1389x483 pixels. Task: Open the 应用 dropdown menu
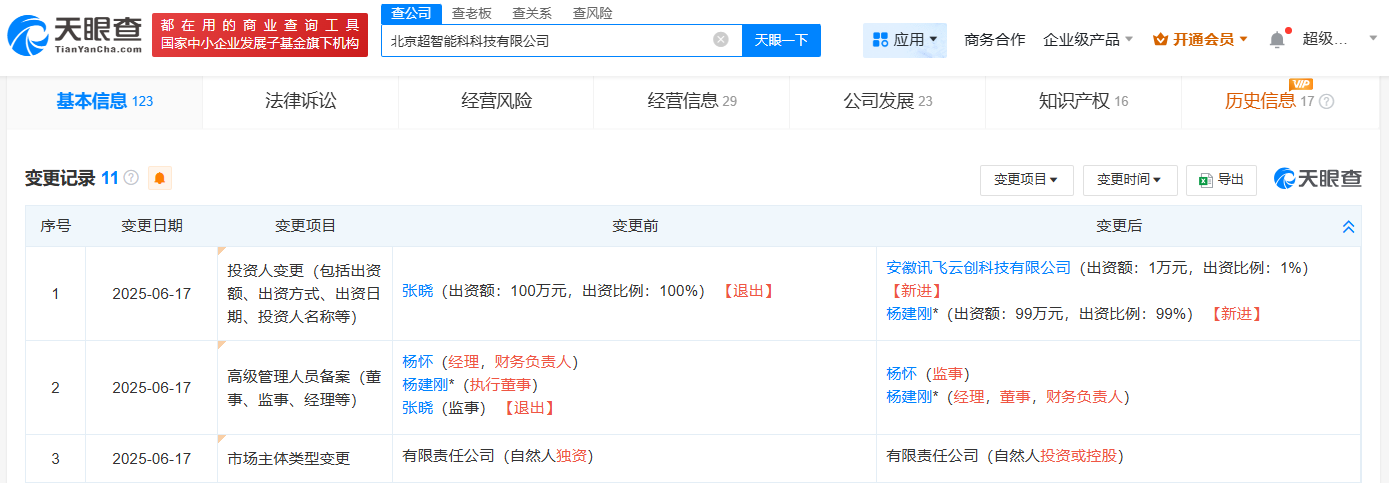pyautogui.click(x=905, y=40)
